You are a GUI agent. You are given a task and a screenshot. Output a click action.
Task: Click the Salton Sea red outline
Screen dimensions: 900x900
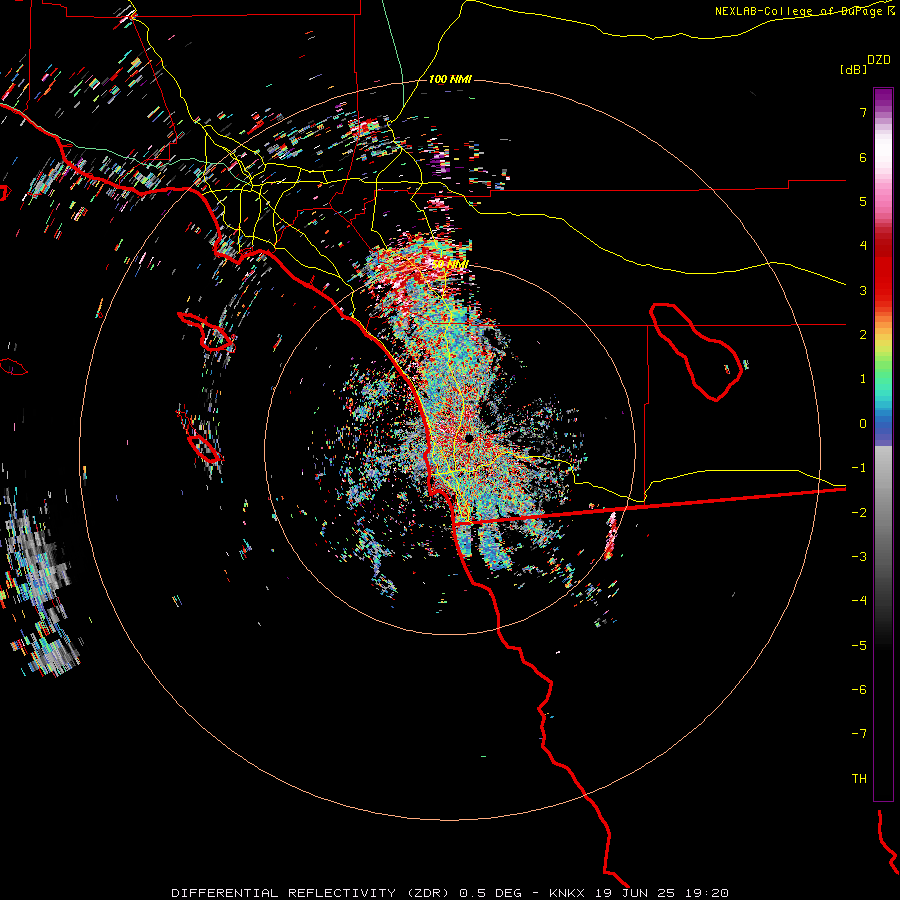[x=696, y=352]
